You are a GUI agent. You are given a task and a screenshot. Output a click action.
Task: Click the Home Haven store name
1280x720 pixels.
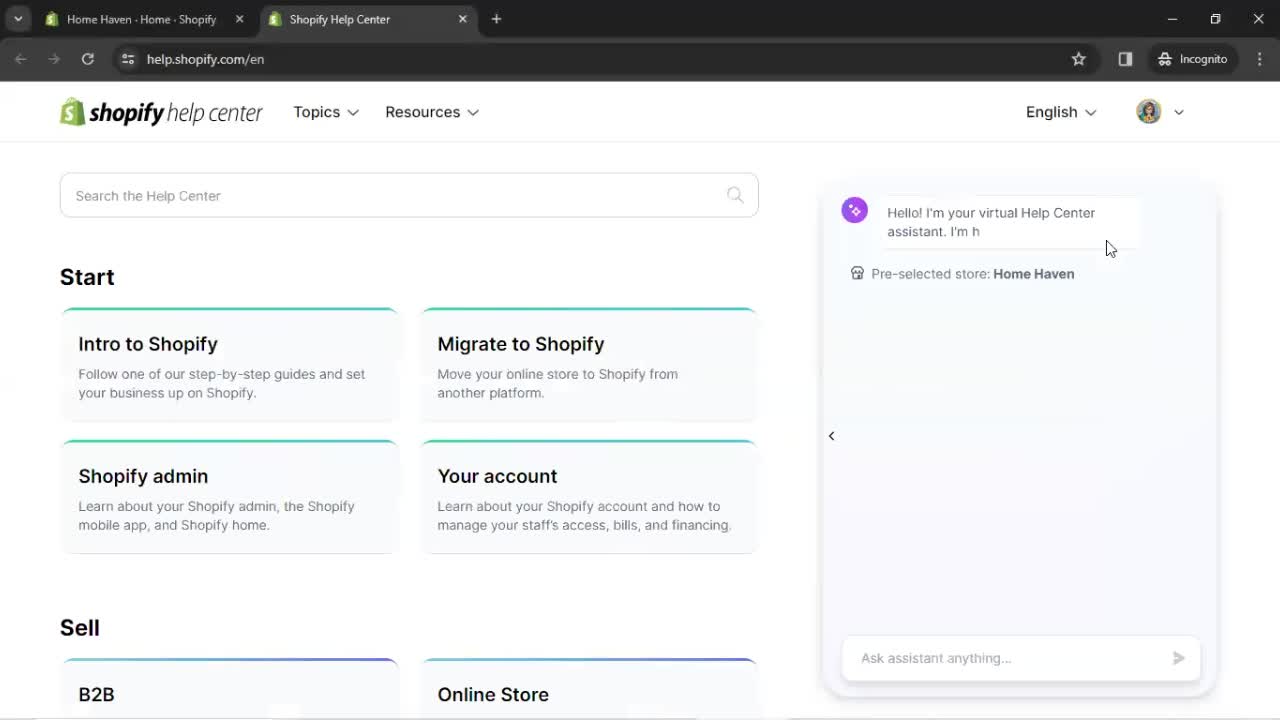coord(1034,274)
